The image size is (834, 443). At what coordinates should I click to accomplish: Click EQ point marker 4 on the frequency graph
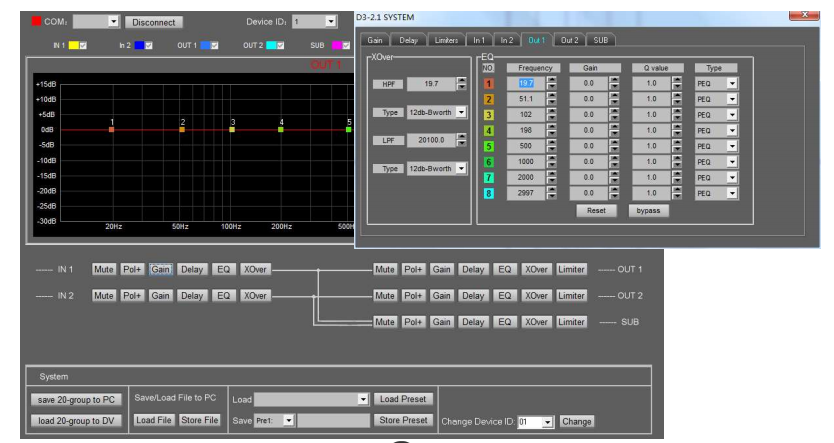point(281,129)
